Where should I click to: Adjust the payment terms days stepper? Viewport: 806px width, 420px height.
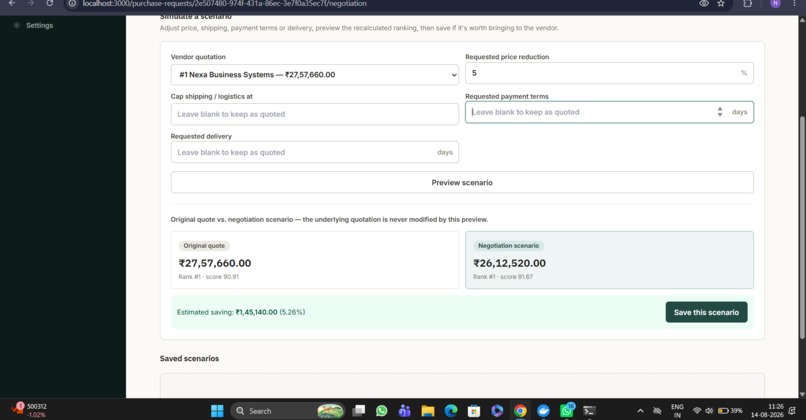pyautogui.click(x=720, y=112)
